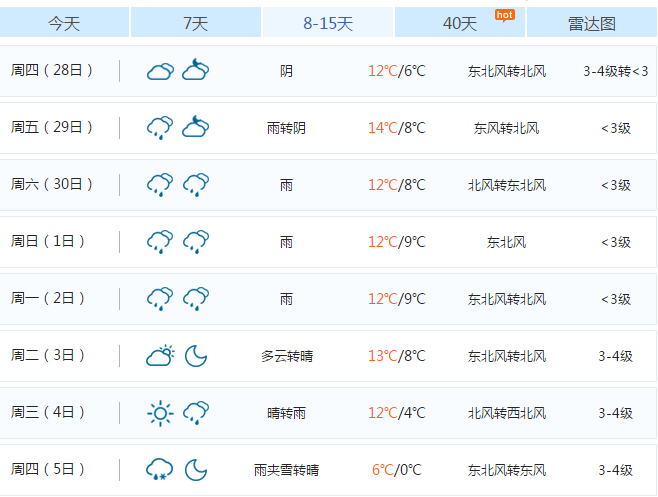658x497 pixels.
Task: Click night rain icon for 周六 30日
Action: (196, 185)
